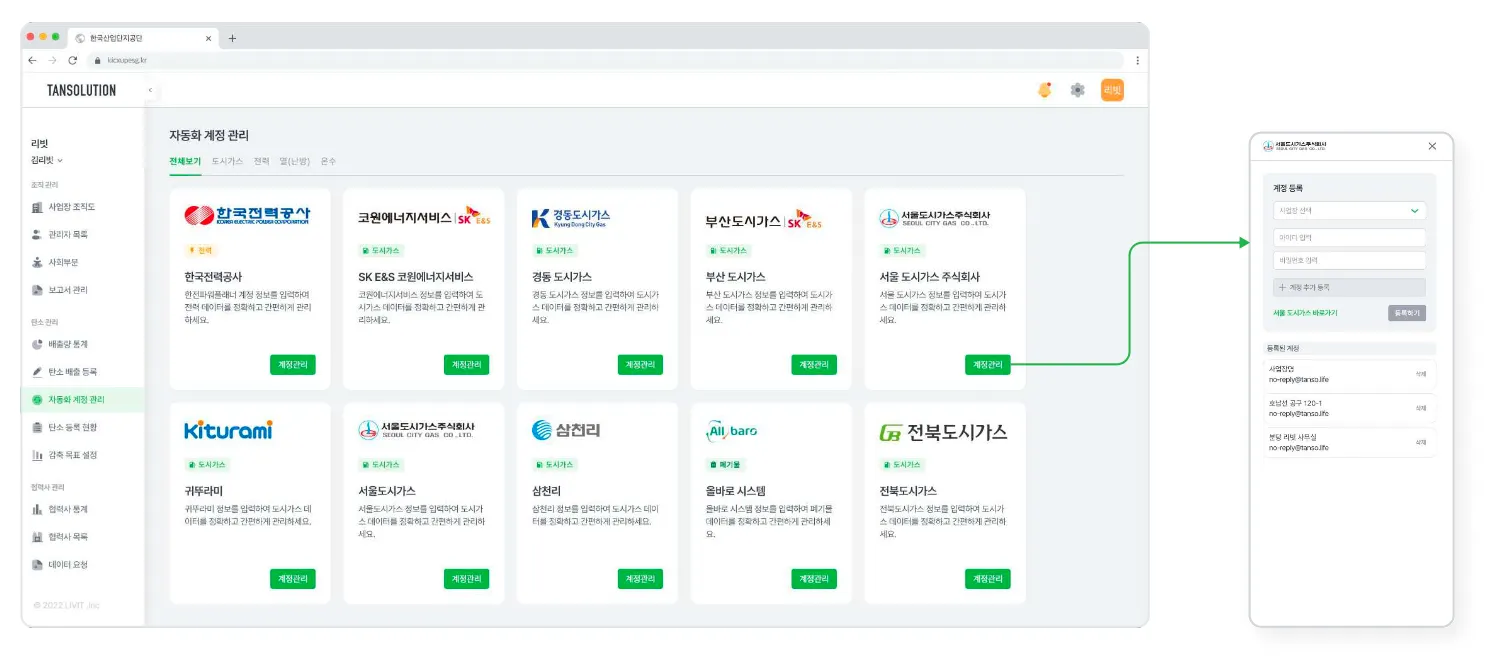Switch to the 도시가스 filter tab
The width and height of the screenshot is (1486, 668).
tap(227, 161)
